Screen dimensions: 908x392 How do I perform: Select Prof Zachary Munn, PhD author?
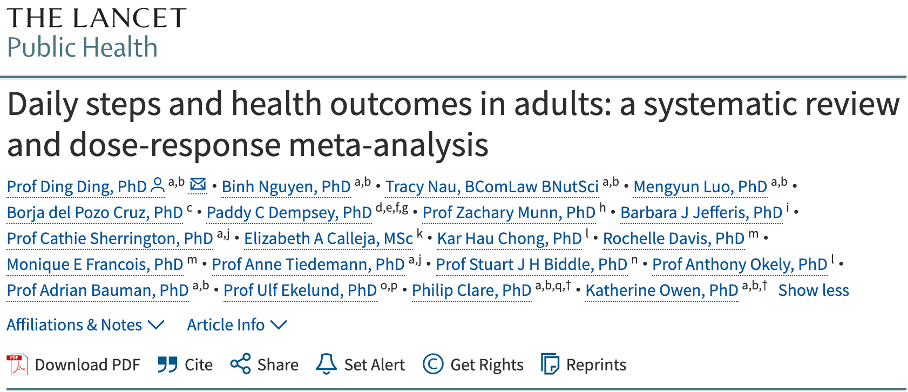click(509, 213)
